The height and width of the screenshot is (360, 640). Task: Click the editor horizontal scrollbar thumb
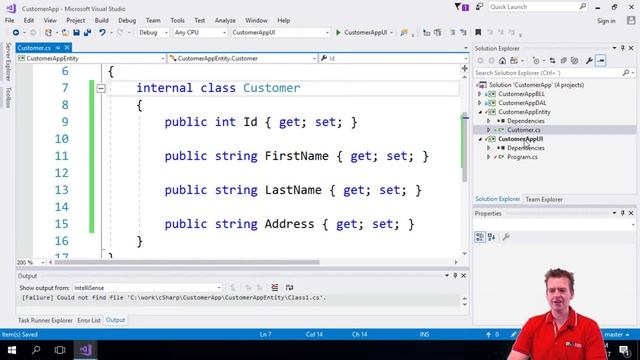[187, 262]
